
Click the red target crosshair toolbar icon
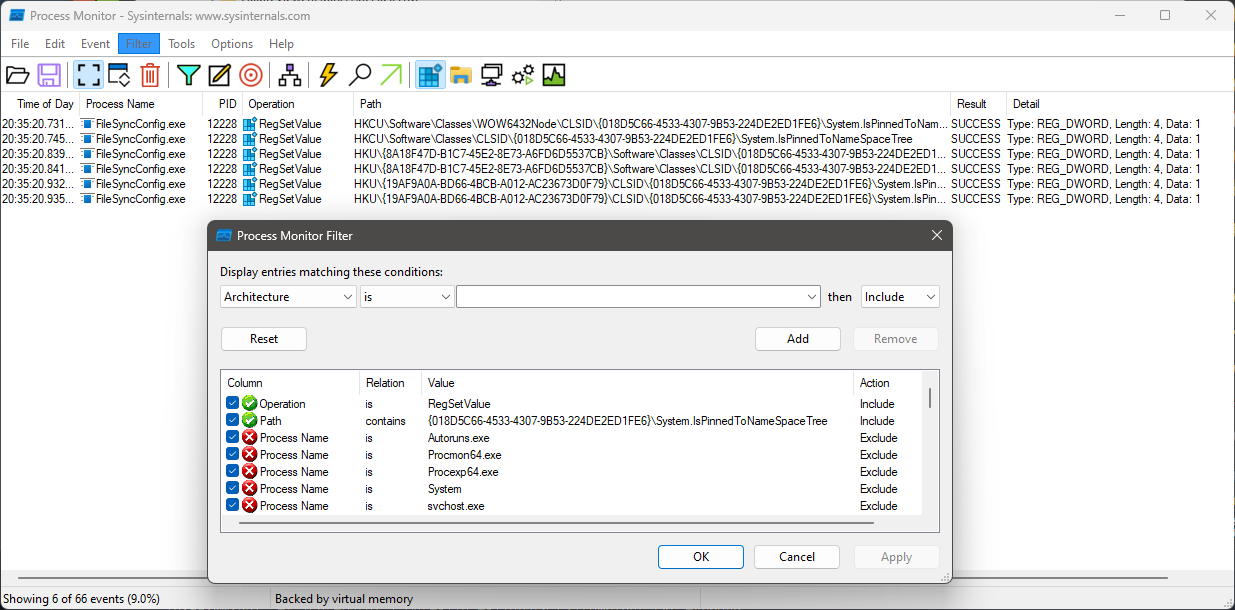pyautogui.click(x=251, y=75)
